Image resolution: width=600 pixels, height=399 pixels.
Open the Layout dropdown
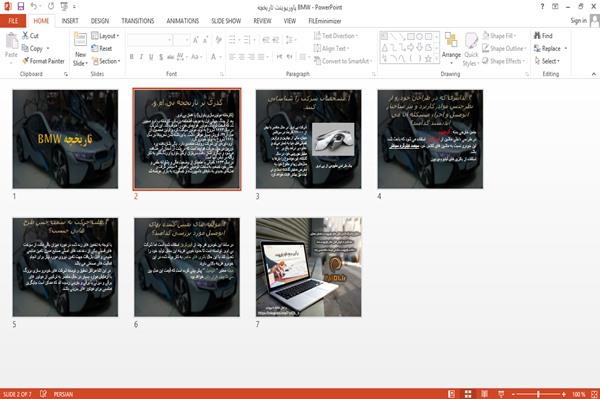[x=106, y=36]
